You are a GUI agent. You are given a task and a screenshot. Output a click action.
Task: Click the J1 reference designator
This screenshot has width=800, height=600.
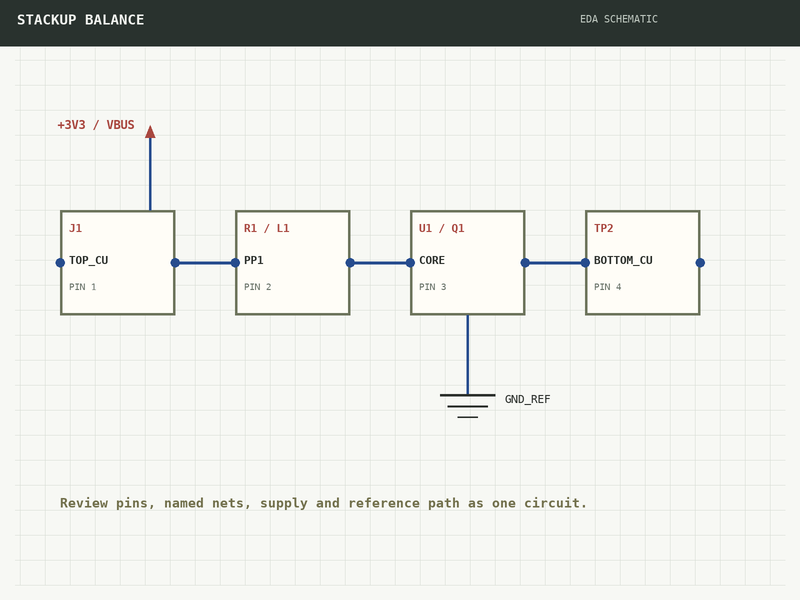[x=76, y=228]
